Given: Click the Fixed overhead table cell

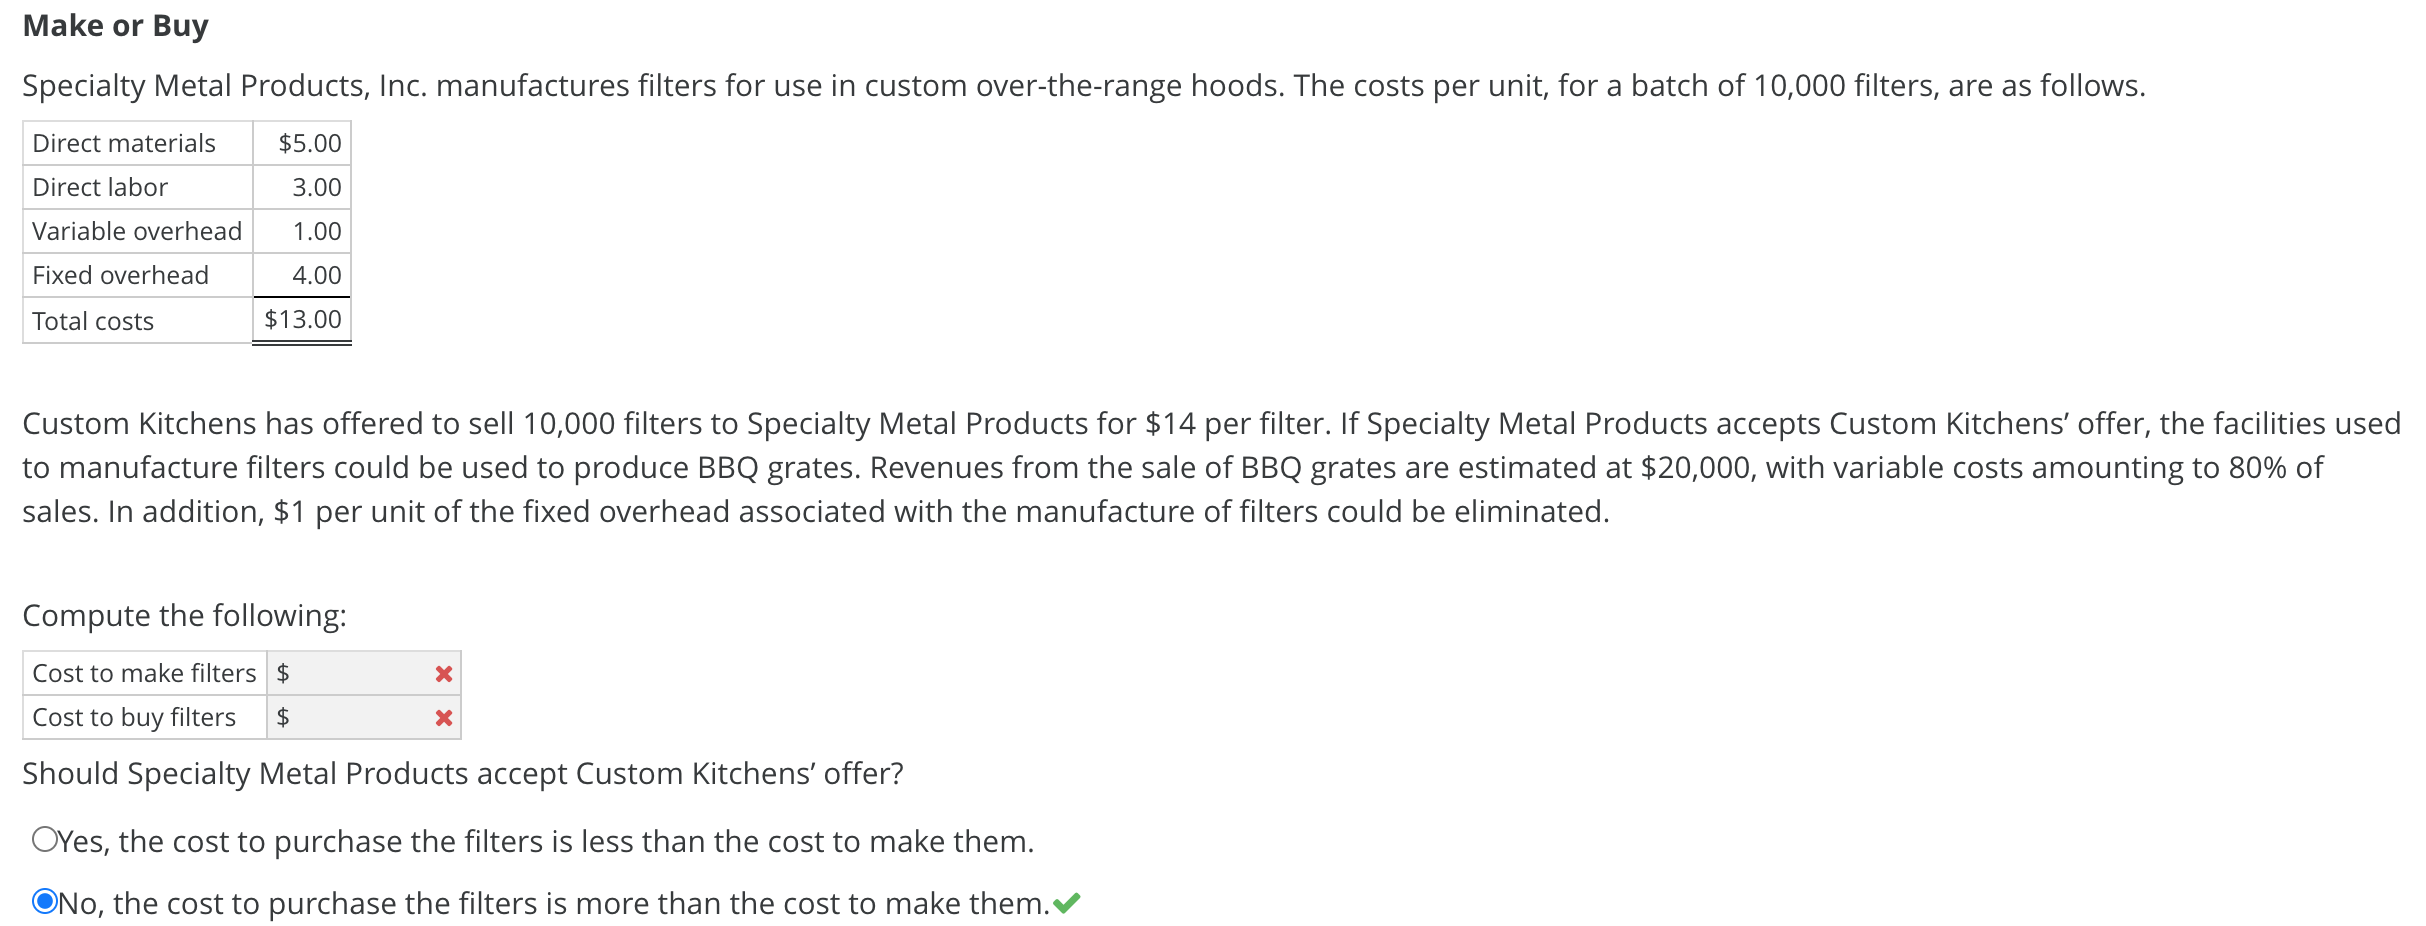Looking at the screenshot, I should coord(120,275).
